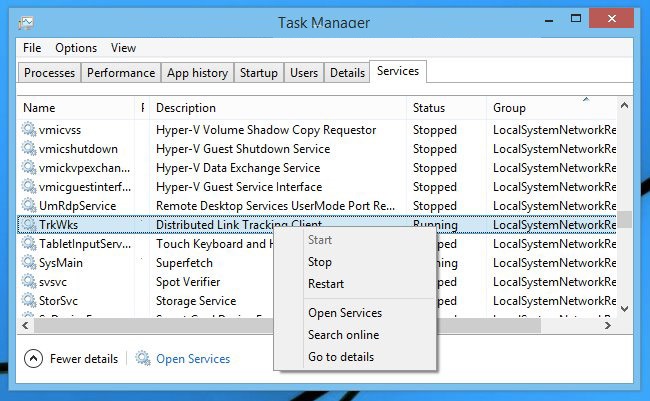This screenshot has width=650, height=401.
Task: Click the Task Manager title bar icon
Action: 26,23
